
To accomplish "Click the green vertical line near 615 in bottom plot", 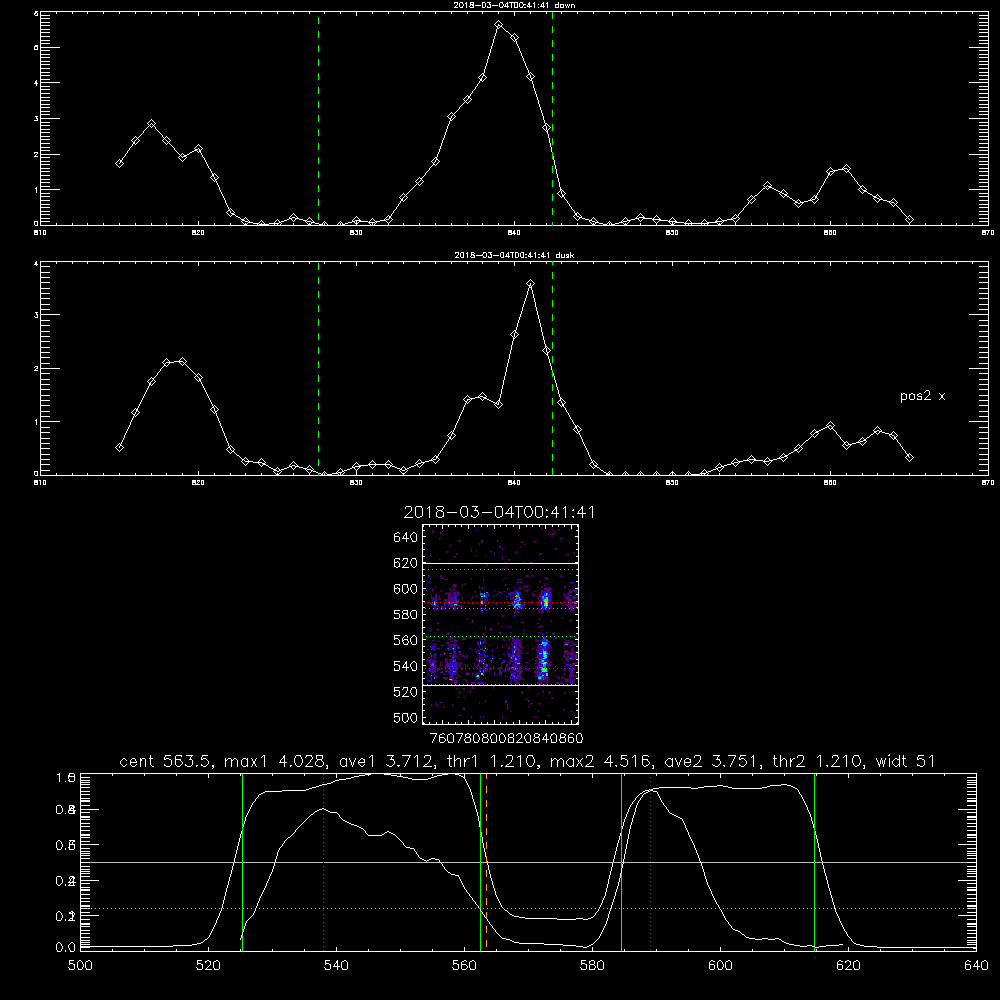I will click(x=814, y=861).
